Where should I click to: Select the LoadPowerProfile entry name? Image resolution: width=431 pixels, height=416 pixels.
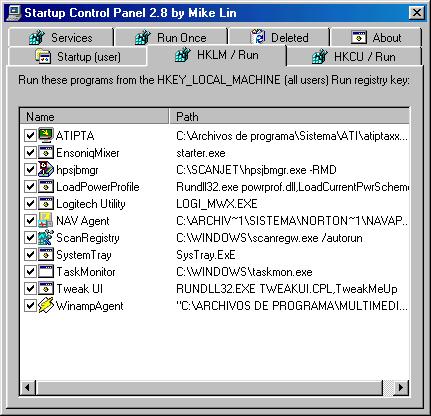(x=98, y=187)
